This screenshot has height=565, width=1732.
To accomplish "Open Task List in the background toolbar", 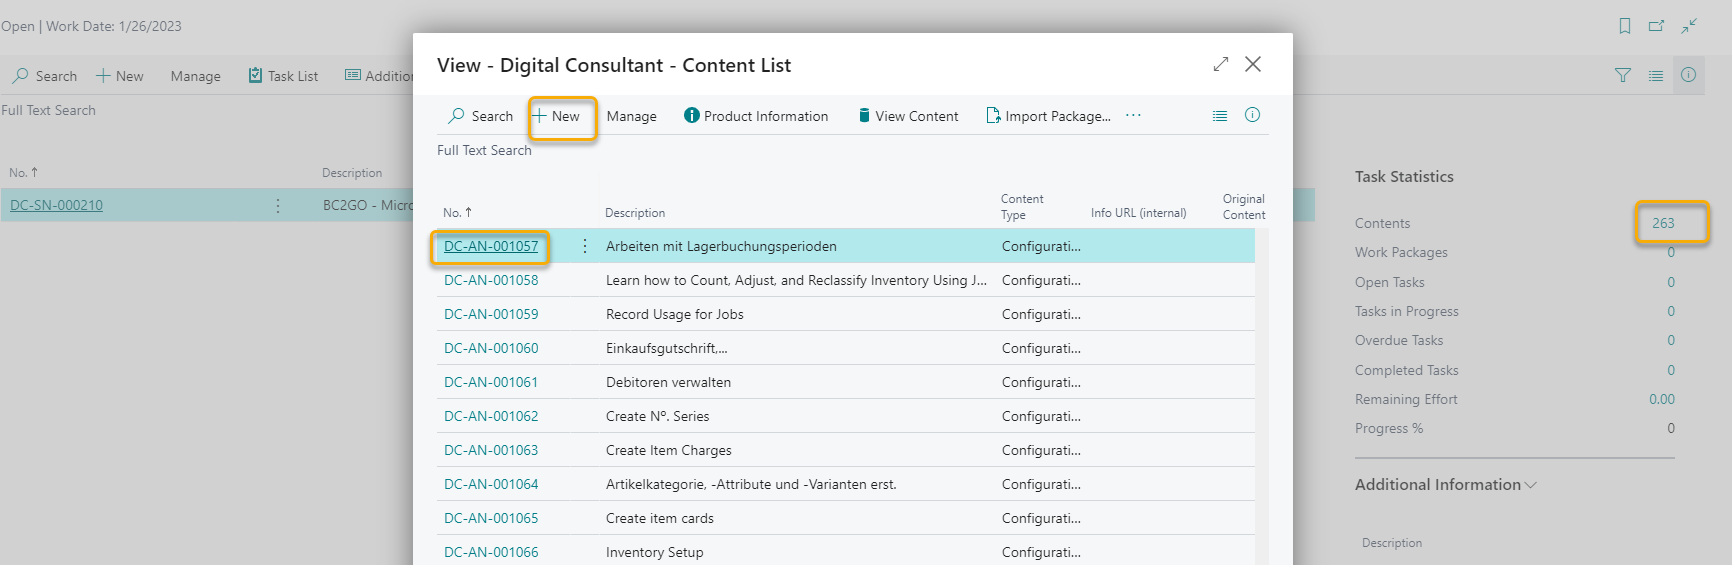I will pyautogui.click(x=283, y=76).
